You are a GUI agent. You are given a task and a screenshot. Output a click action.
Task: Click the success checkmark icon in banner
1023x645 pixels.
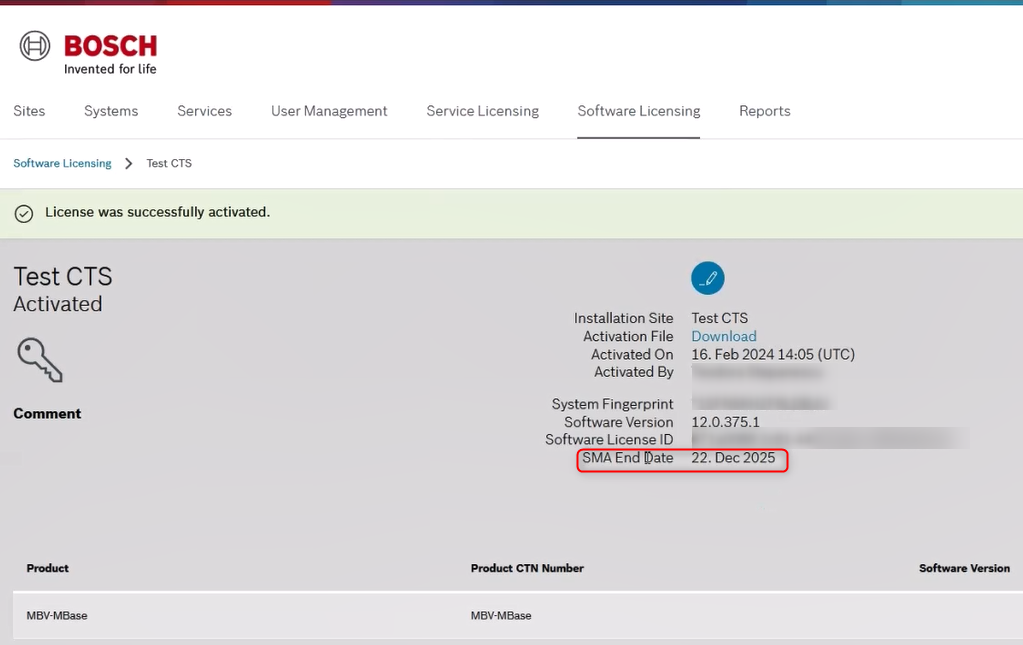(x=24, y=213)
